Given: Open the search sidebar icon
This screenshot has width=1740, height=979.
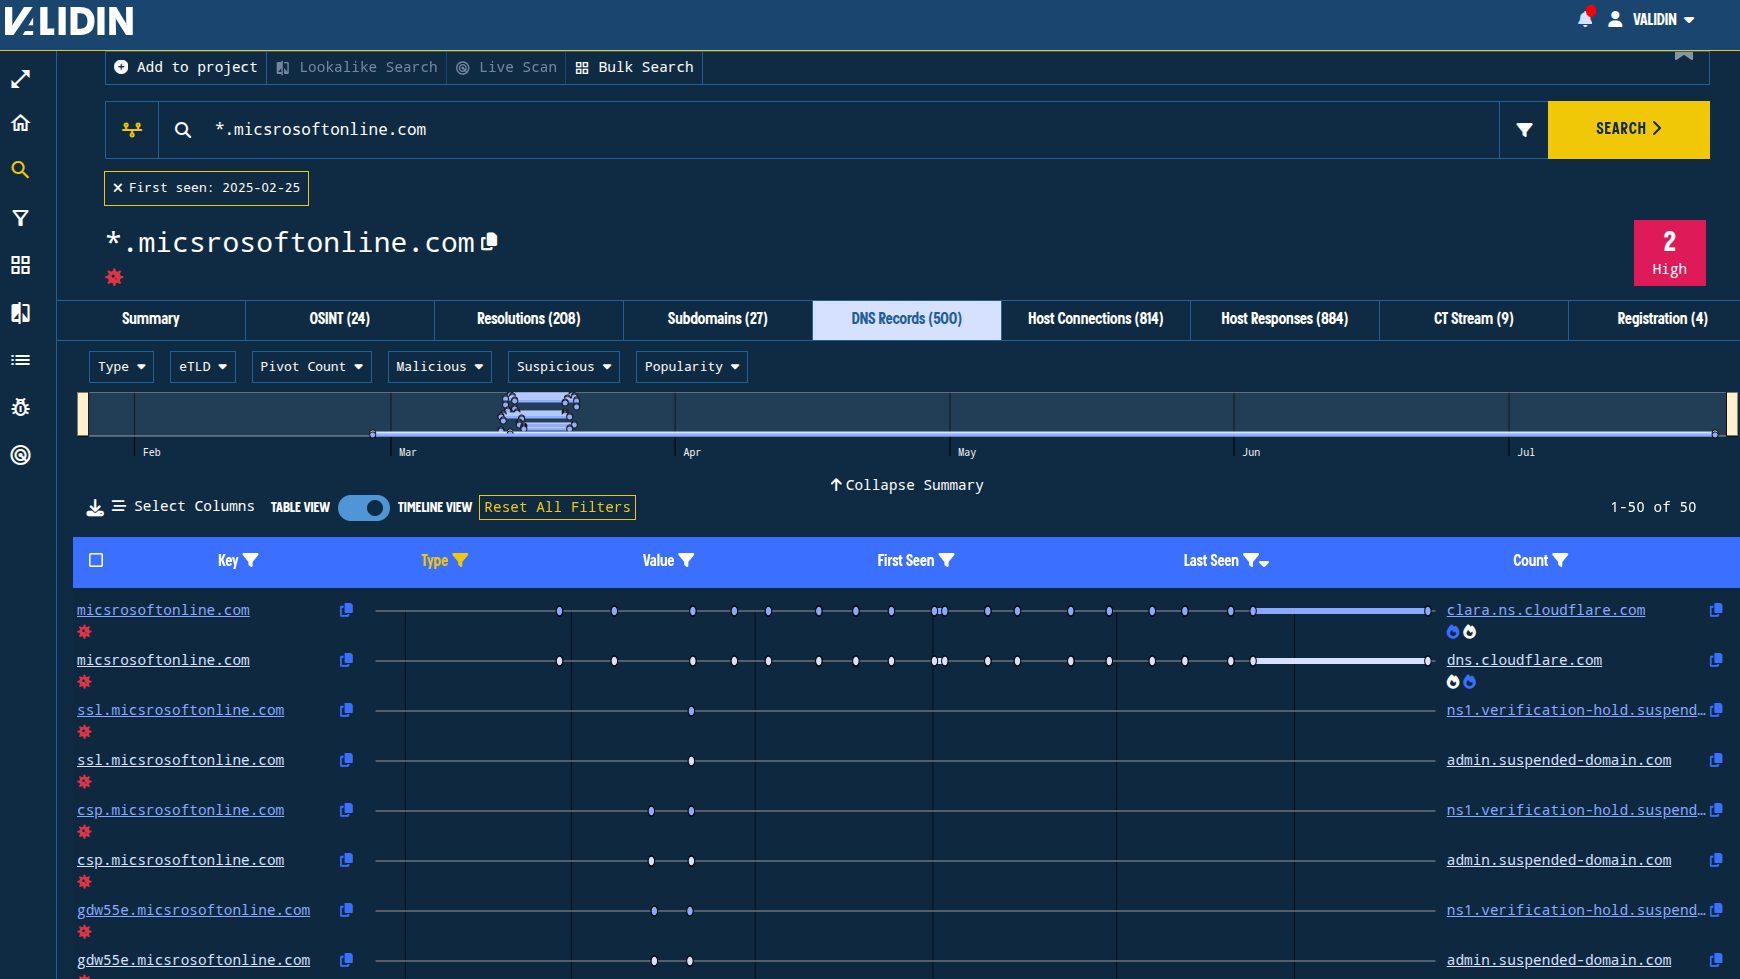Looking at the screenshot, I should tap(20, 170).
